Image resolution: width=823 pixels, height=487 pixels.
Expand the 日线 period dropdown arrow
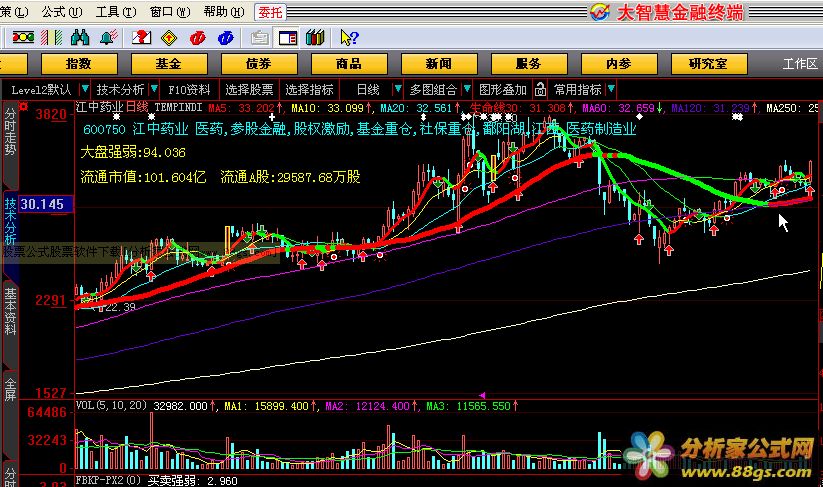tap(397, 90)
